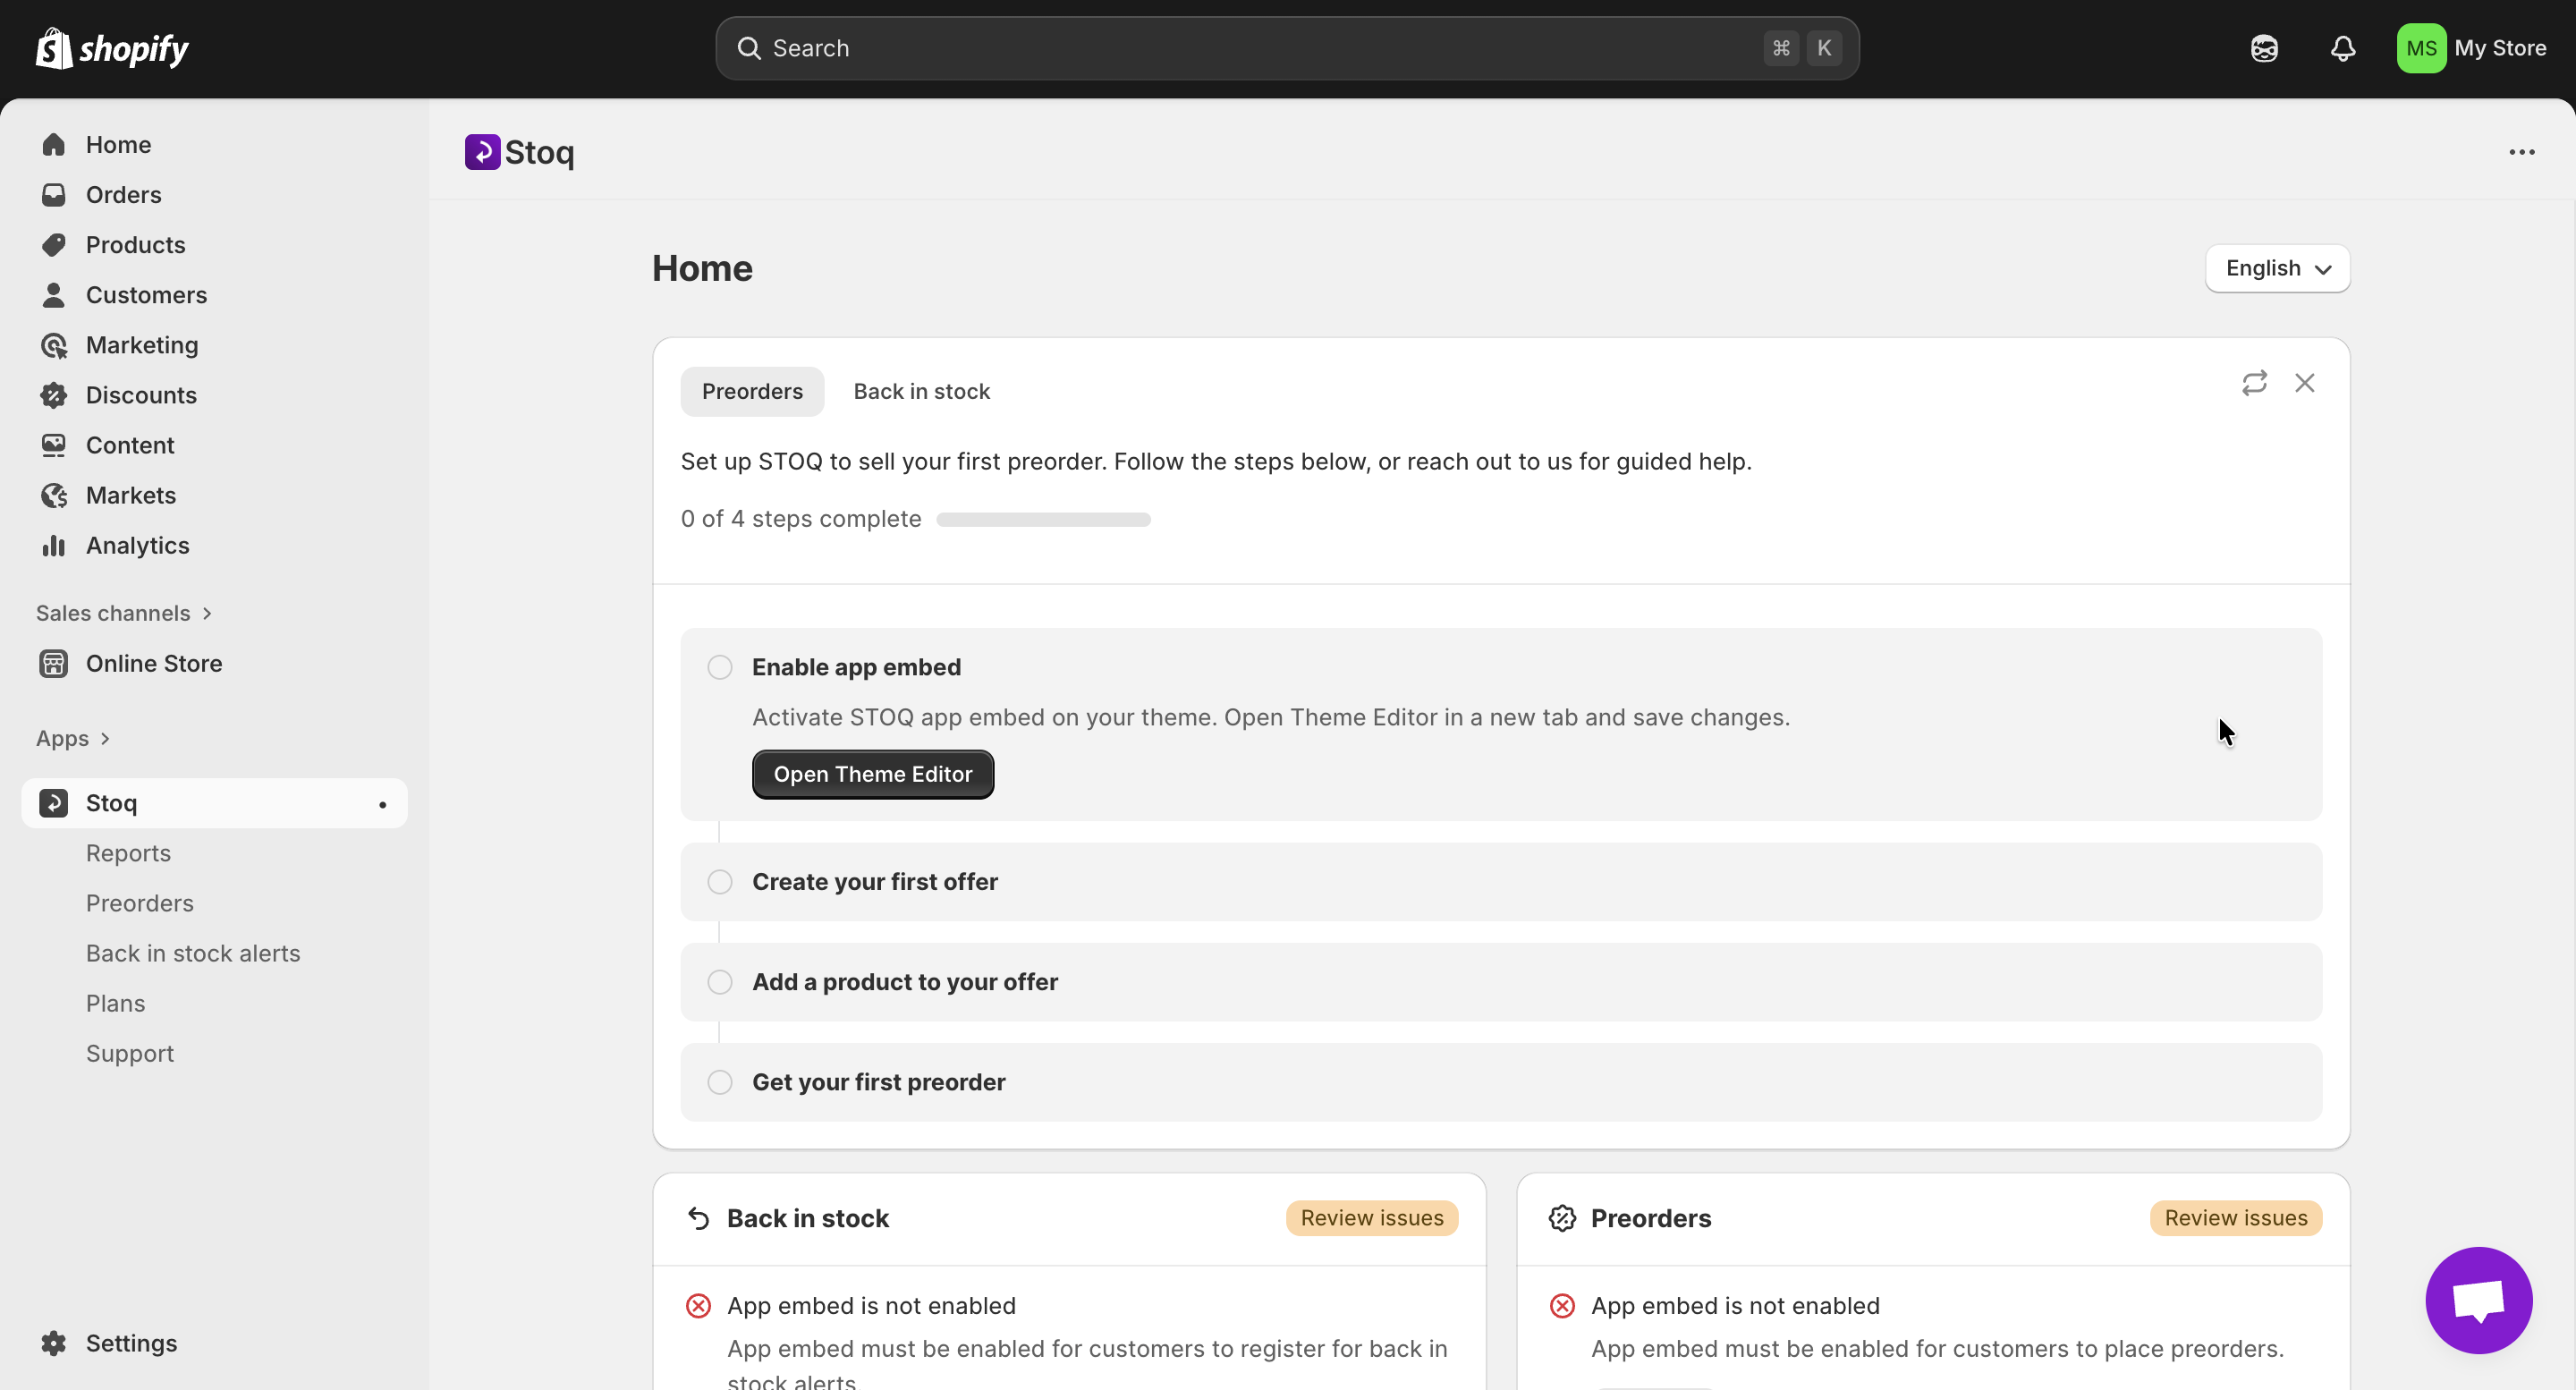Open the English language dropdown
The image size is (2576, 1390).
[2277, 268]
